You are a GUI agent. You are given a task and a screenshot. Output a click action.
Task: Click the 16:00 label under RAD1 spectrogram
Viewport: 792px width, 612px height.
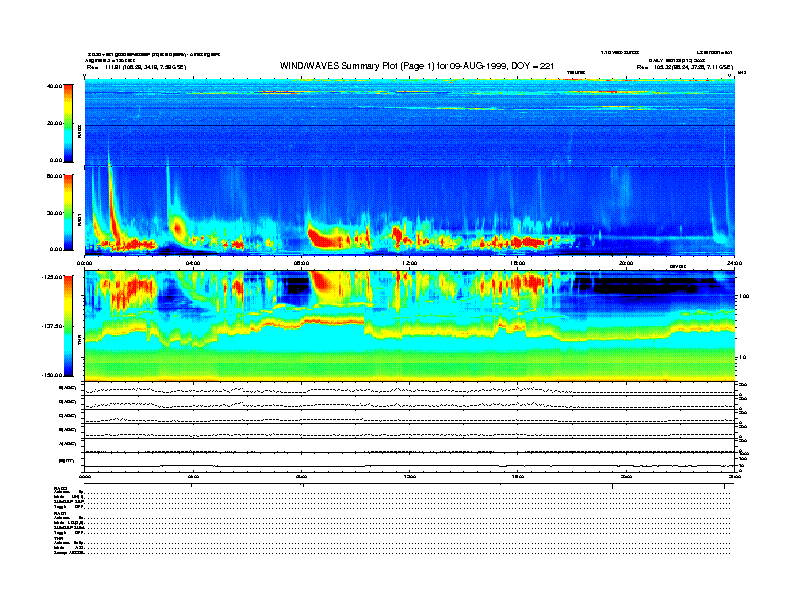click(518, 263)
